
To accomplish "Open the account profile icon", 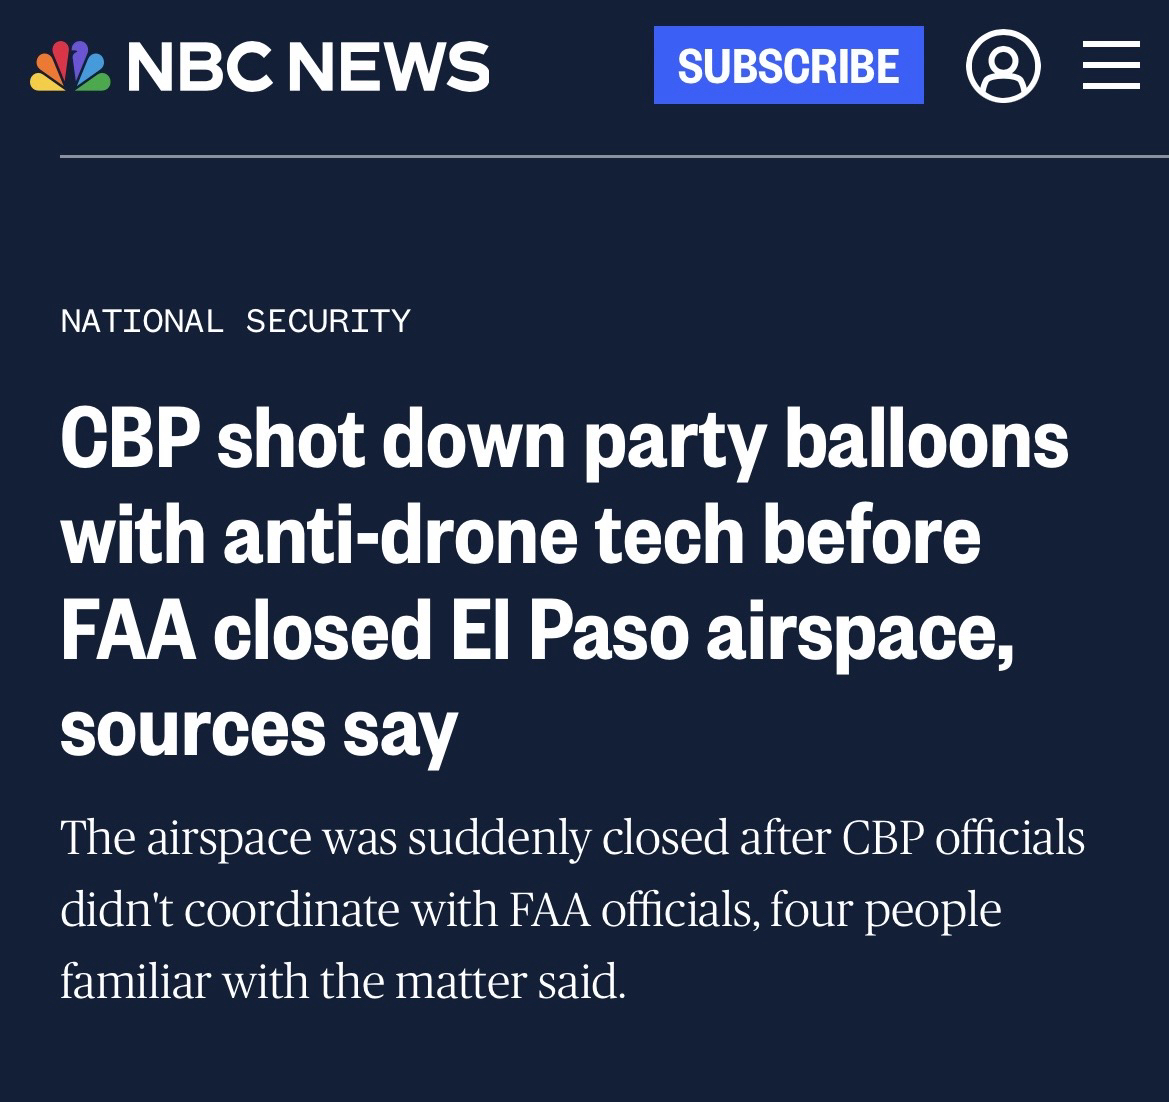I will click(x=1003, y=66).
